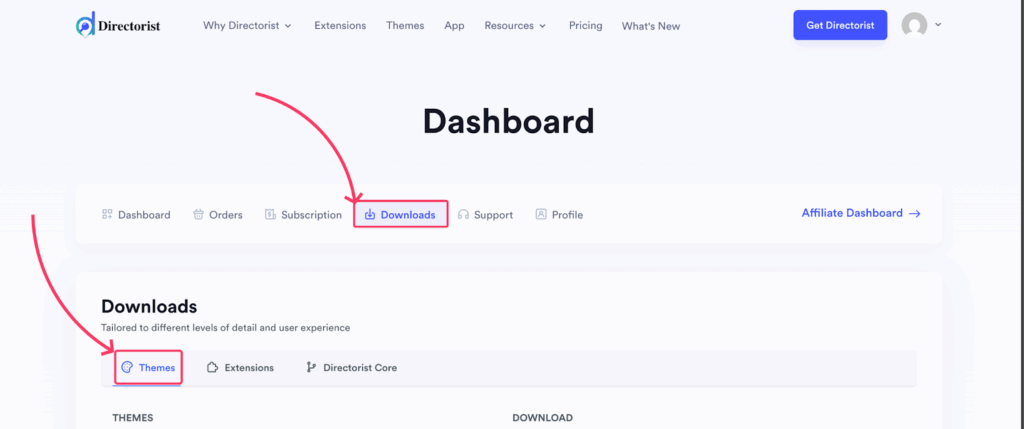Screen dimensions: 1024x429
Task: Open the user avatar profile icon
Action: tap(914, 25)
